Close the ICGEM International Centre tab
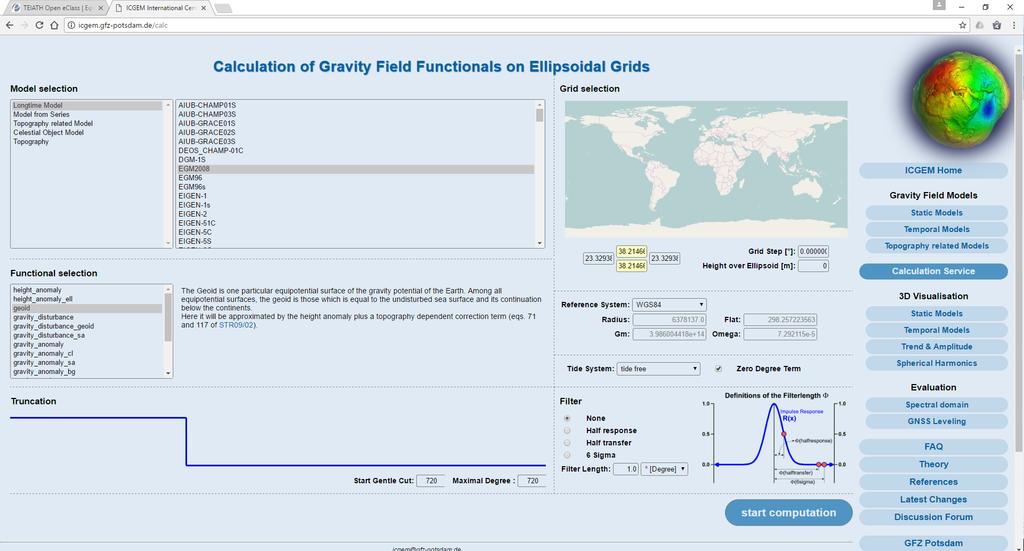This screenshot has width=1024, height=551. [x=204, y=8]
